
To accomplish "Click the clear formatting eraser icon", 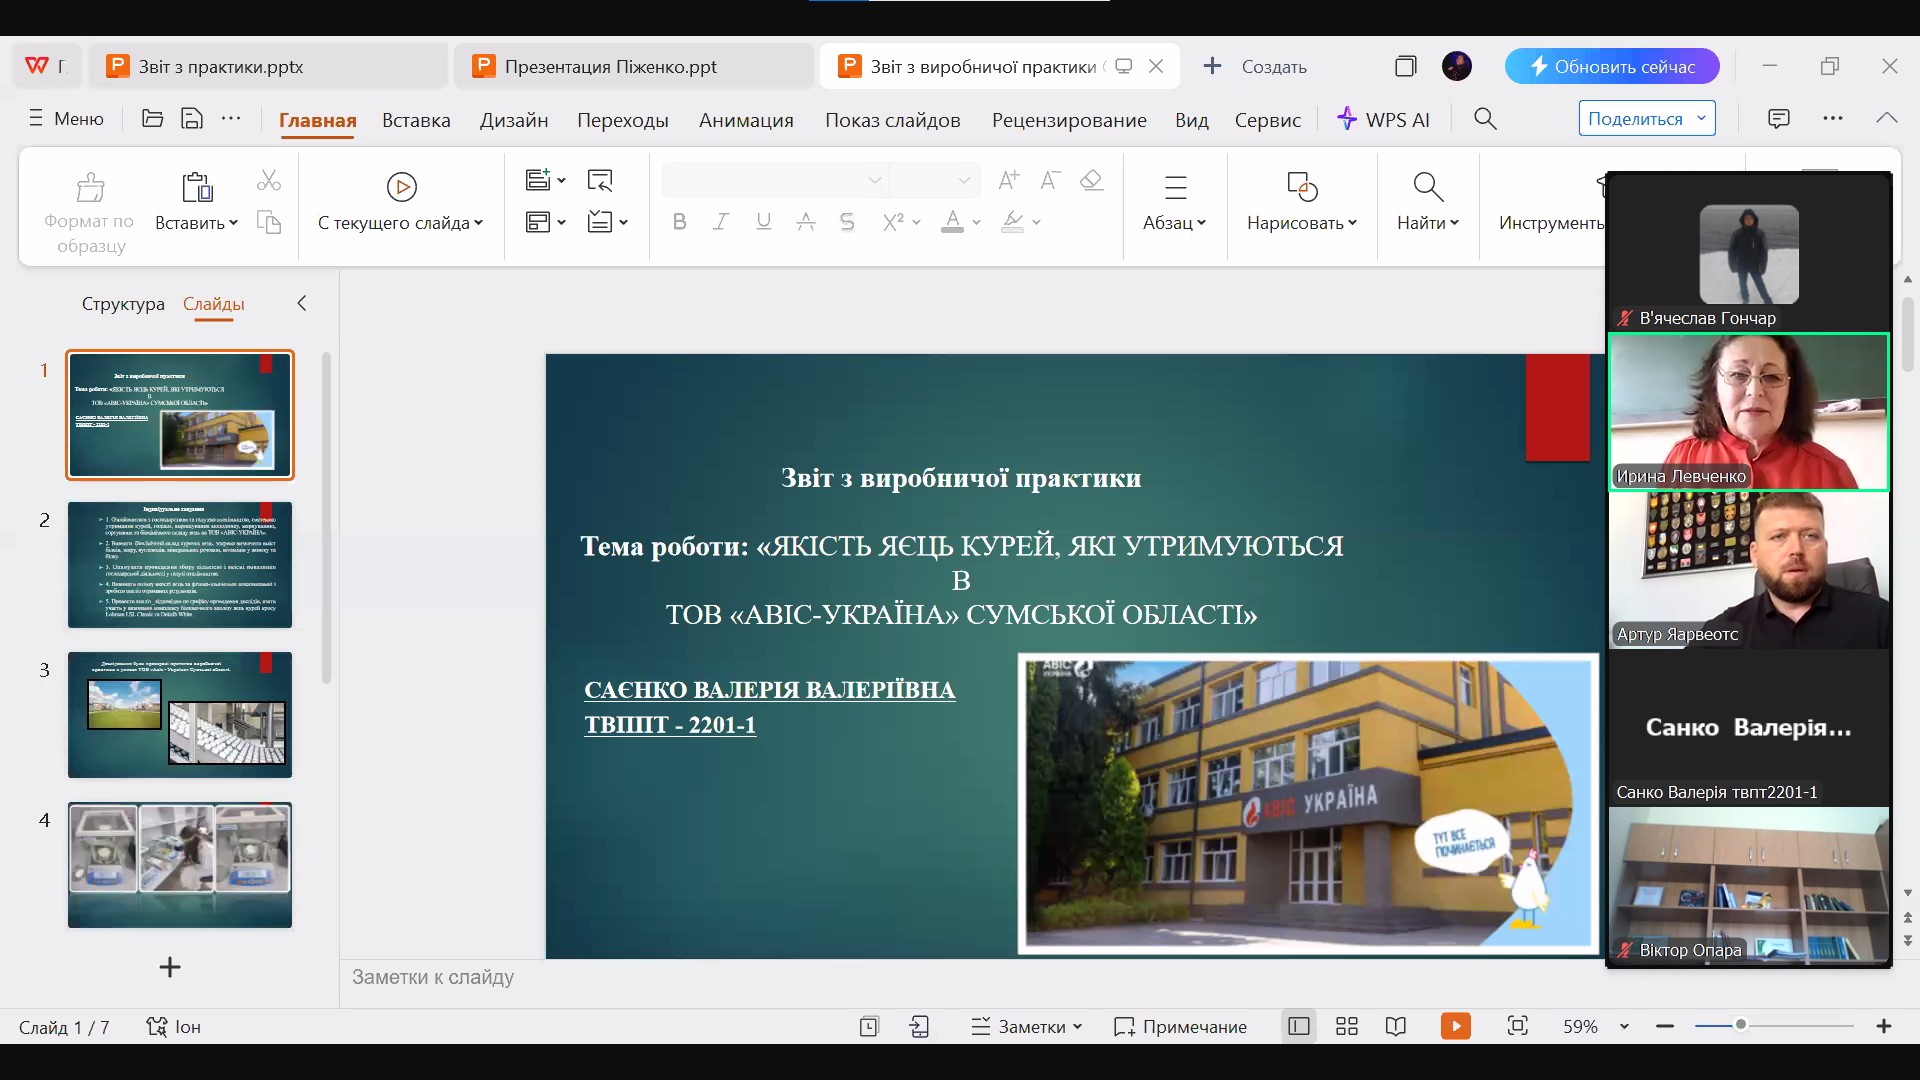I will (x=1091, y=180).
